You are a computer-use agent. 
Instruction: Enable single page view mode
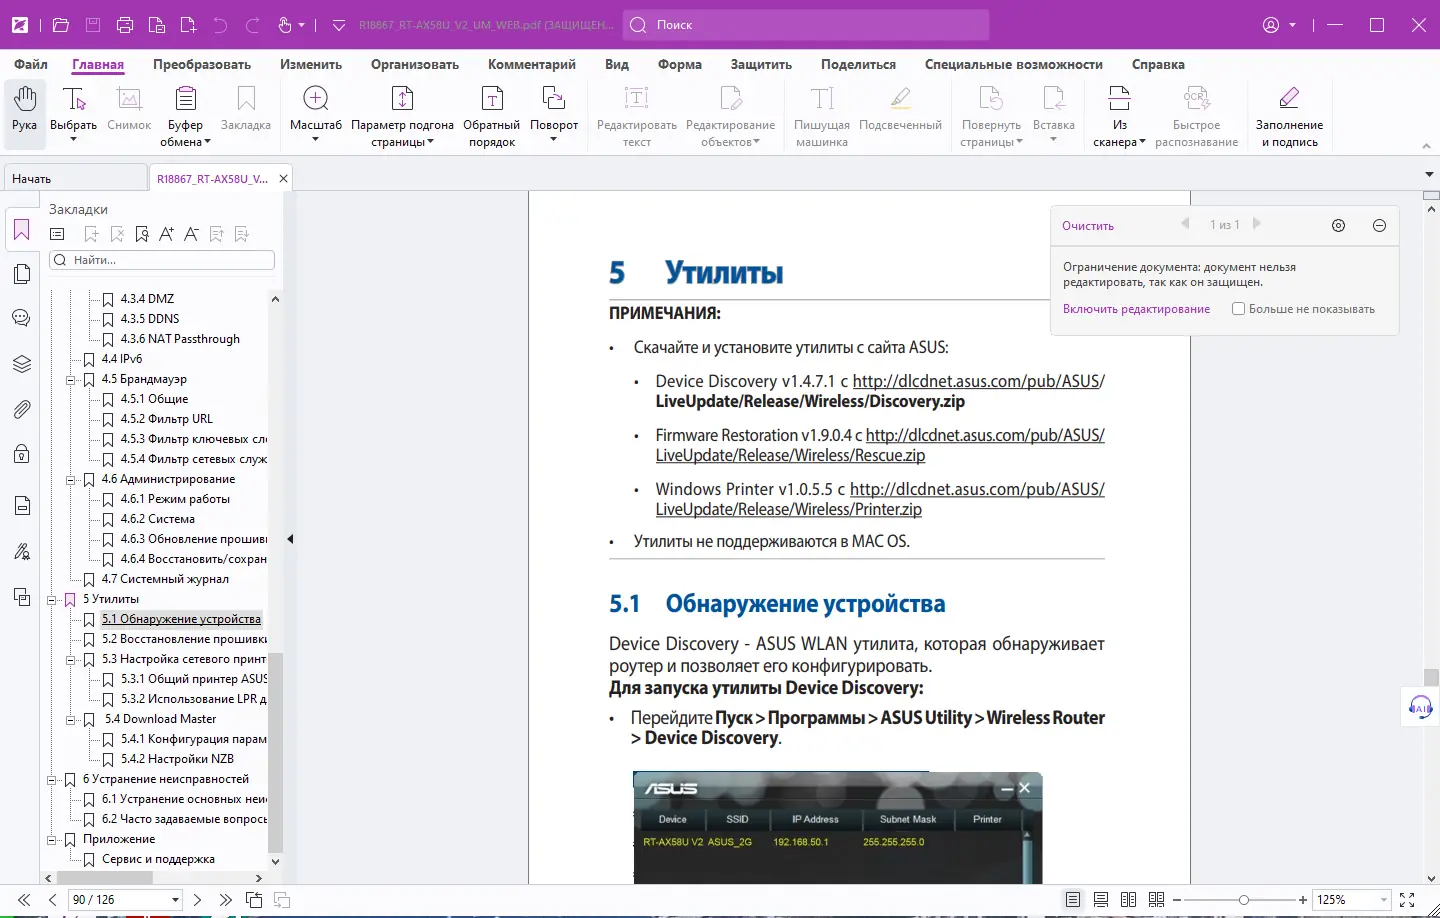click(1072, 900)
